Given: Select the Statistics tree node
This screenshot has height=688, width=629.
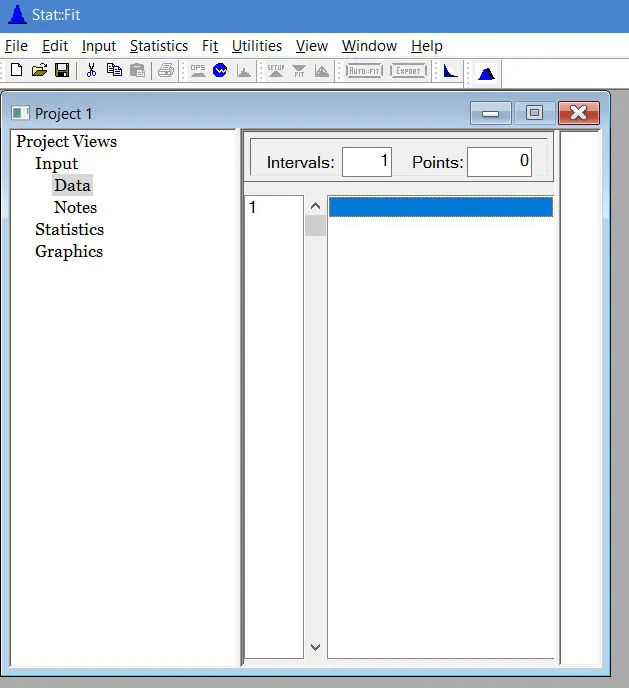Looking at the screenshot, I should click(69, 229).
